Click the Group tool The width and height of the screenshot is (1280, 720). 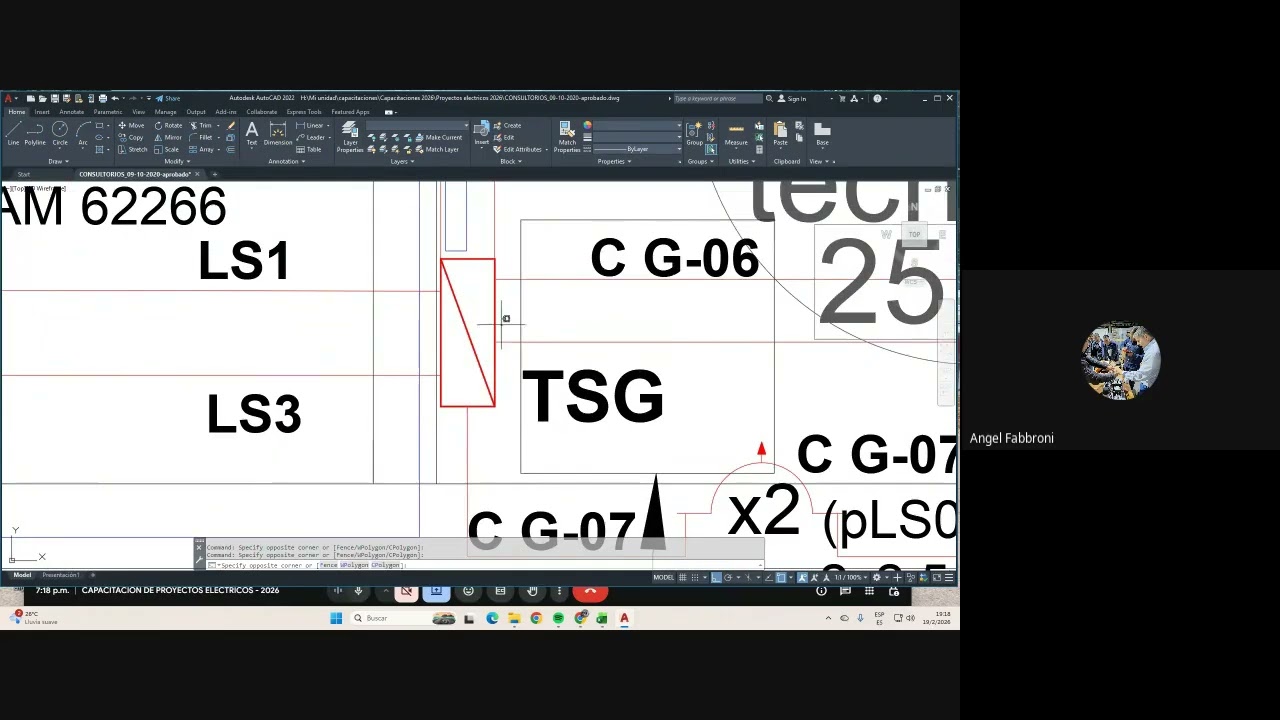(x=694, y=133)
